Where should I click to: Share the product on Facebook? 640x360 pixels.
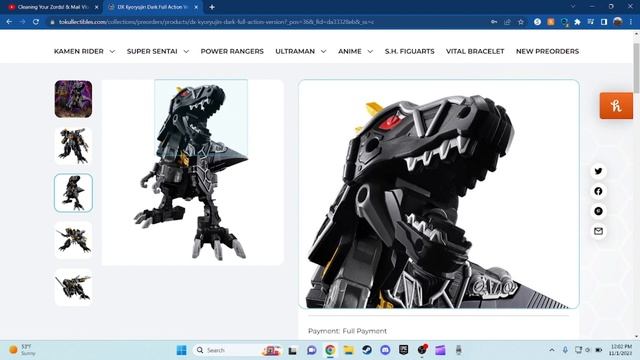[598, 191]
